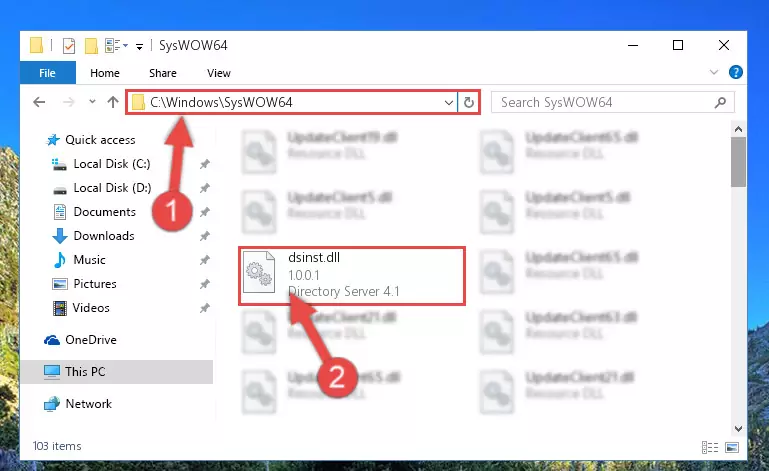This screenshot has width=769, height=471.
Task: Switch to the Share ribbon tab
Action: 163,73
